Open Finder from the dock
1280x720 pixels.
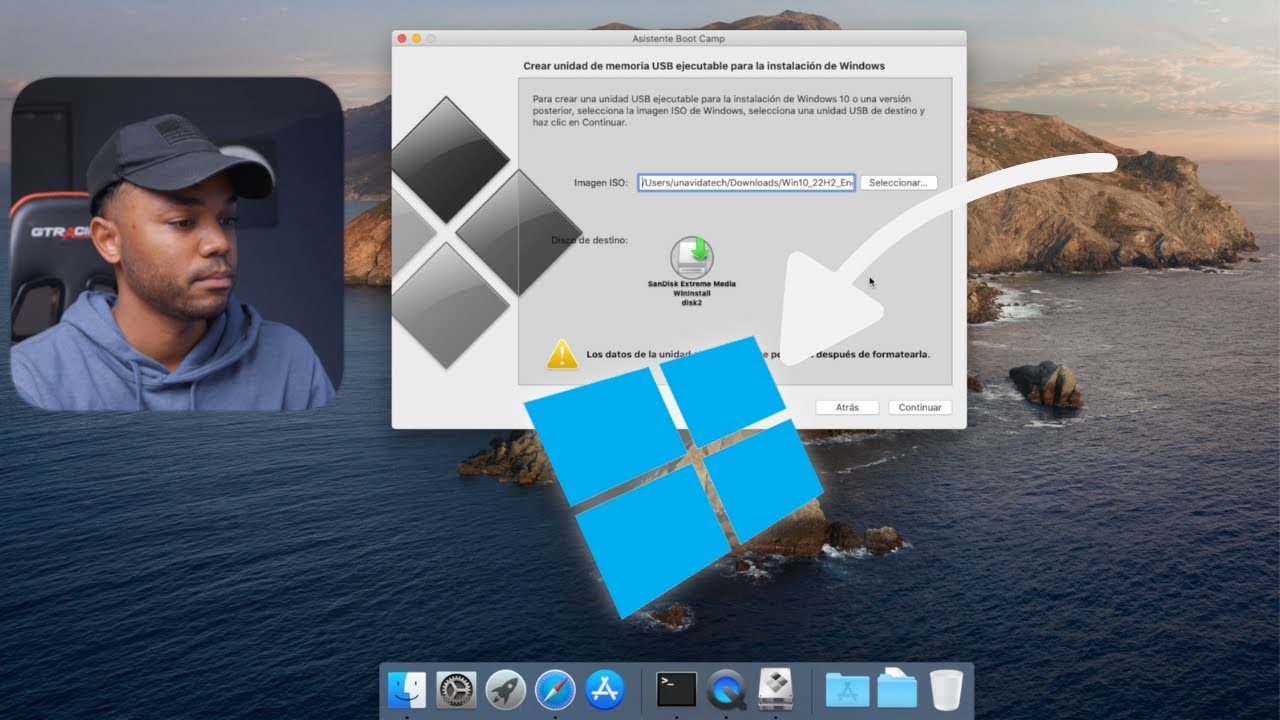[407, 690]
